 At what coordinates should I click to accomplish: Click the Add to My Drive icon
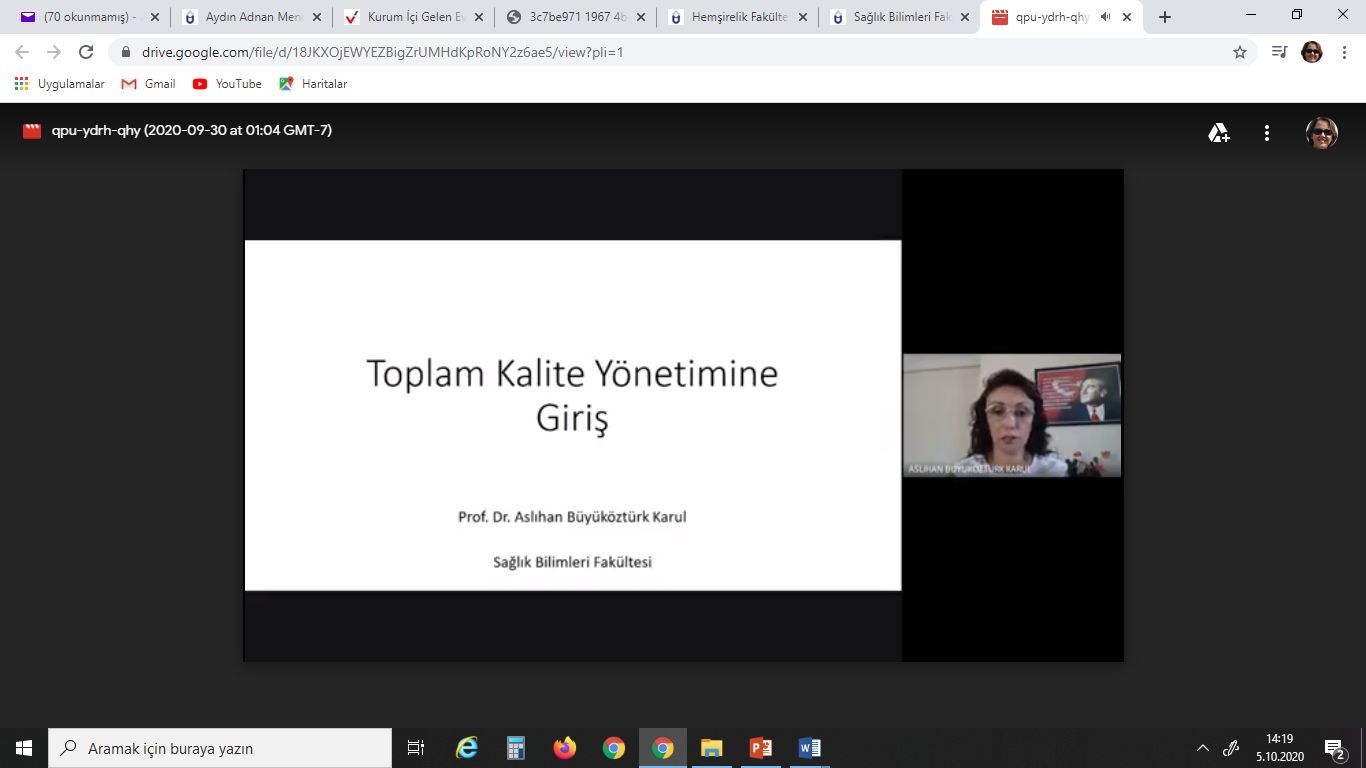click(x=1218, y=133)
